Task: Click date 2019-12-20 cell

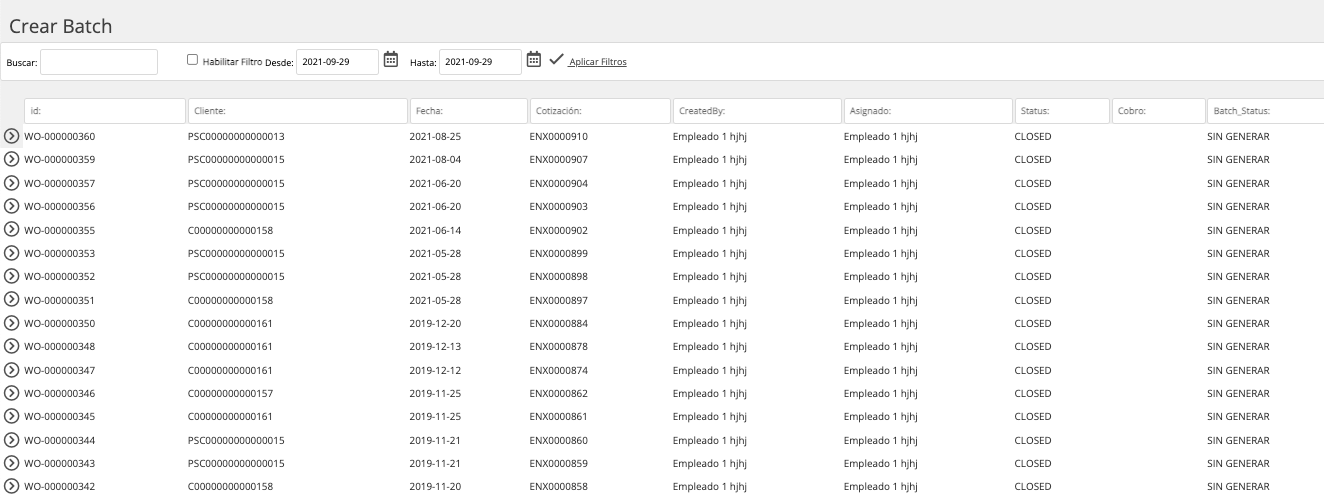Action: pyautogui.click(x=435, y=323)
